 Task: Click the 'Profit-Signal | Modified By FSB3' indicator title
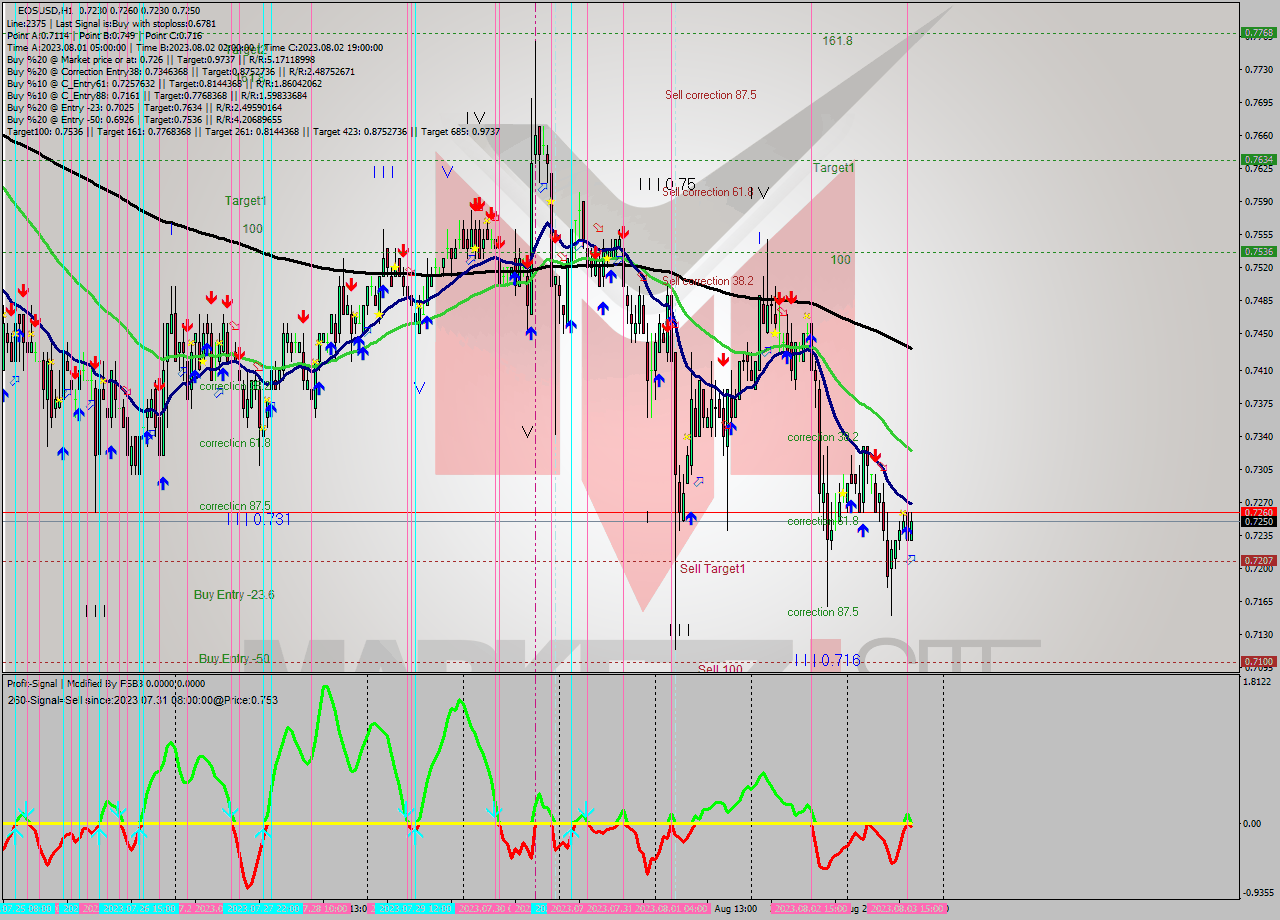point(107,683)
